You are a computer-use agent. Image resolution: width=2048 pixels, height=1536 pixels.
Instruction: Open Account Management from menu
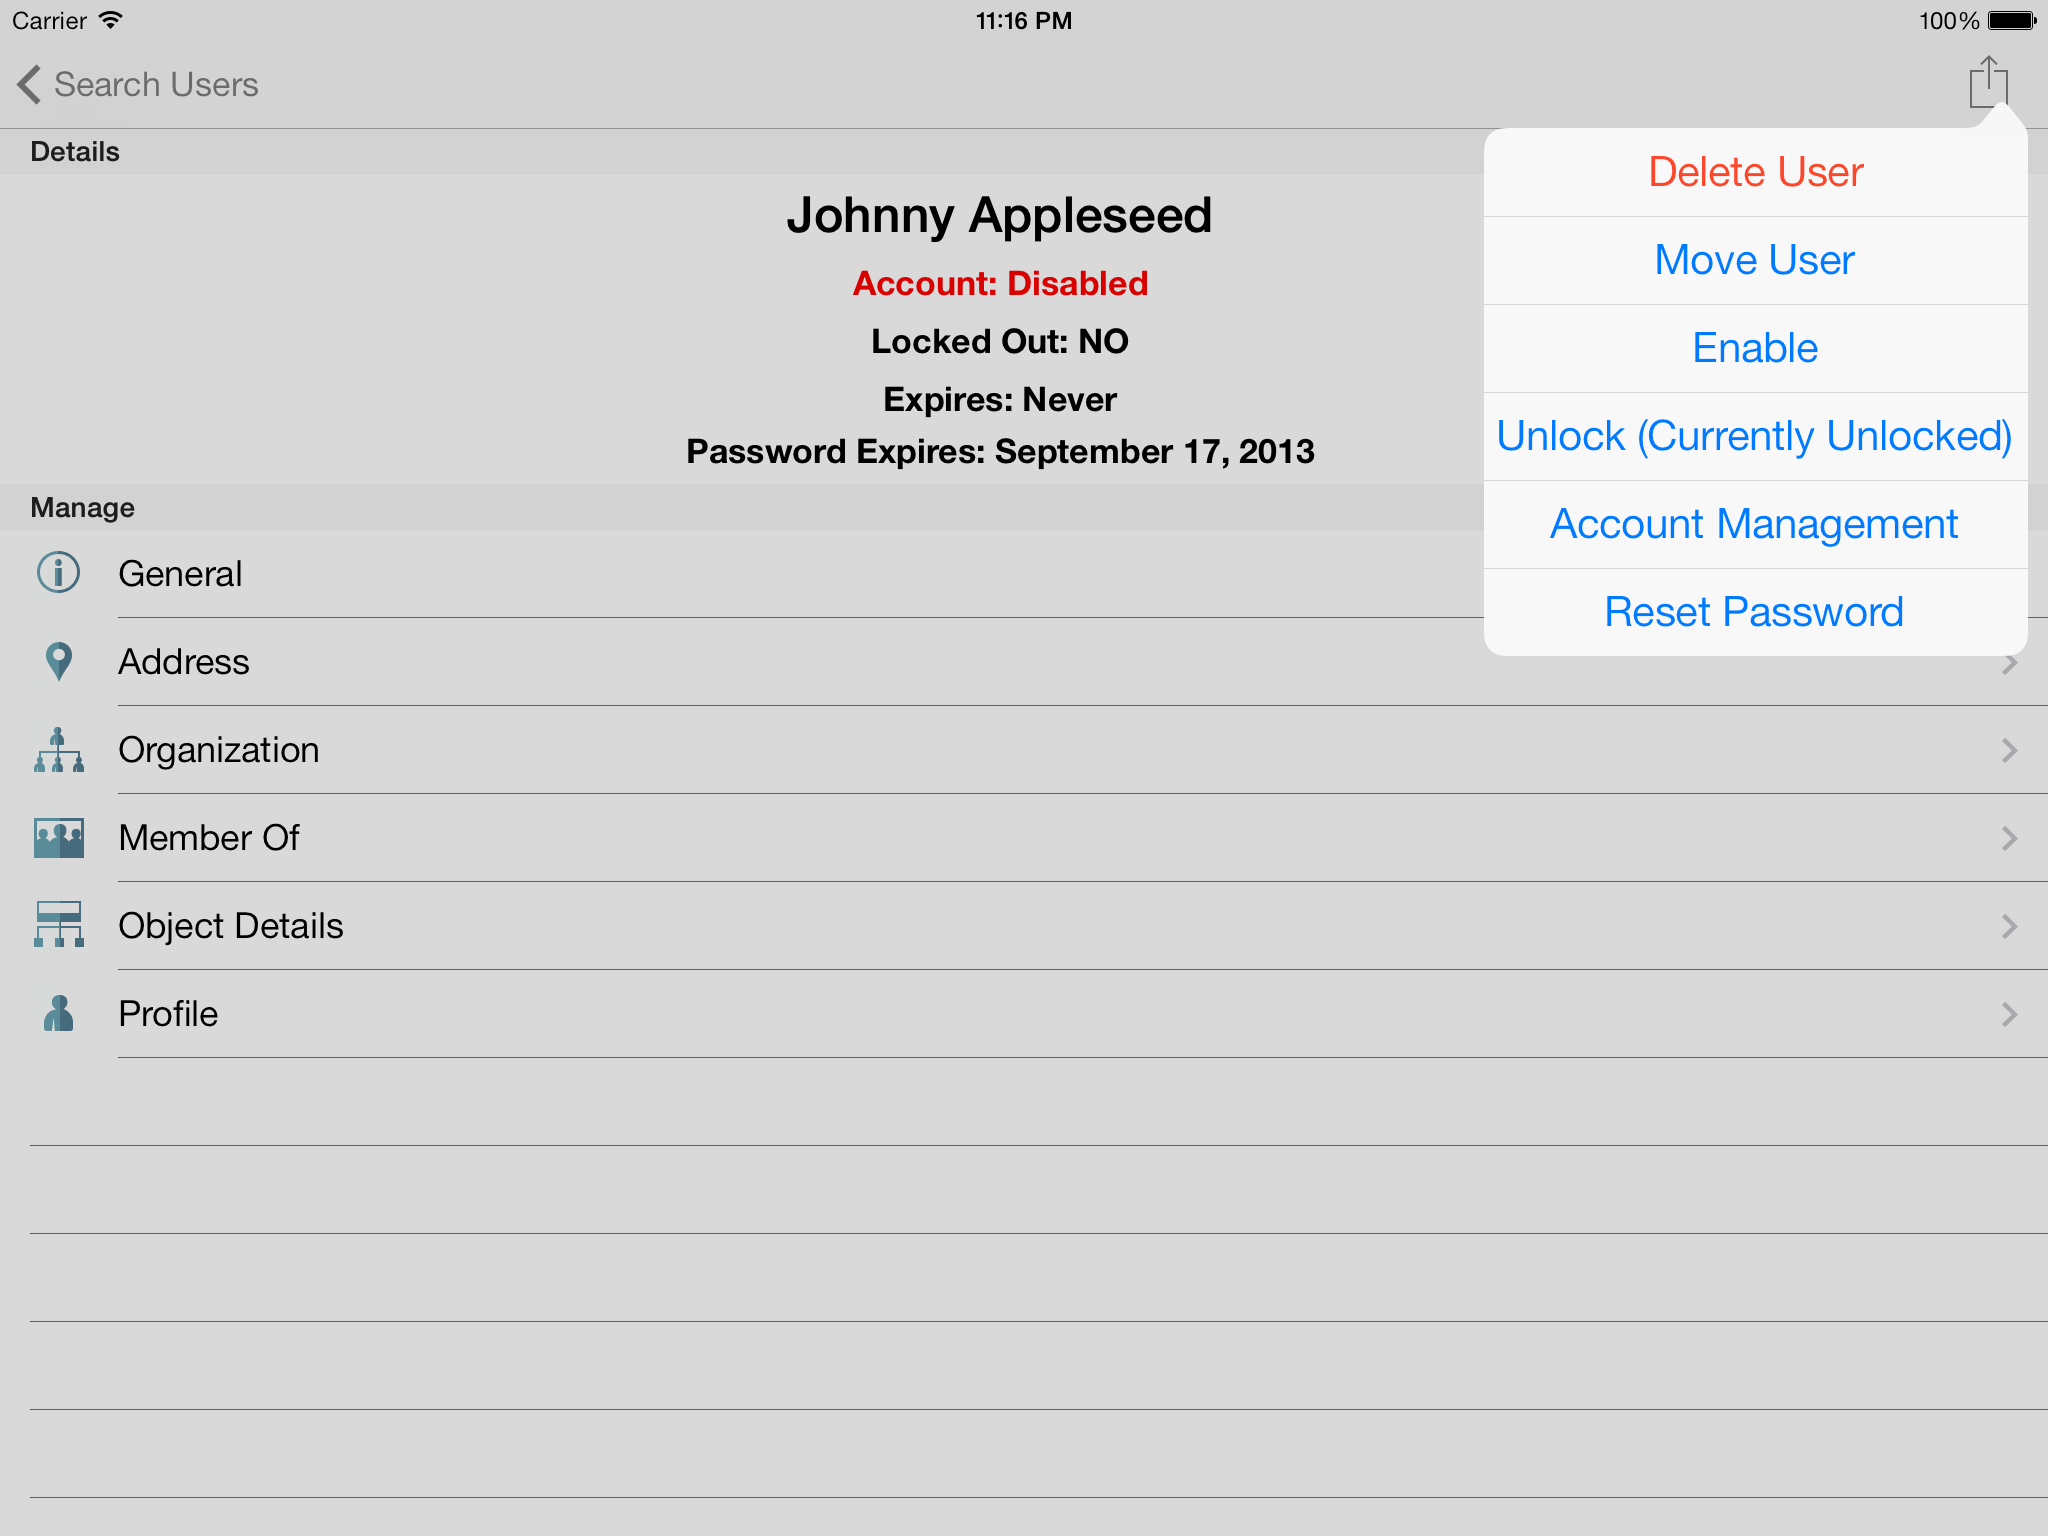[1755, 524]
